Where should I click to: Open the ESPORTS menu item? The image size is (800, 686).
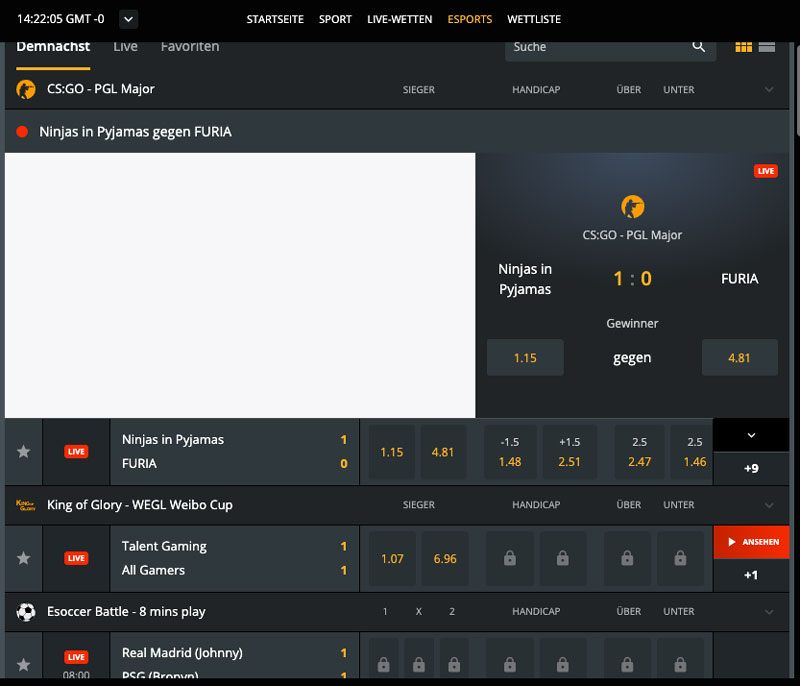(470, 19)
